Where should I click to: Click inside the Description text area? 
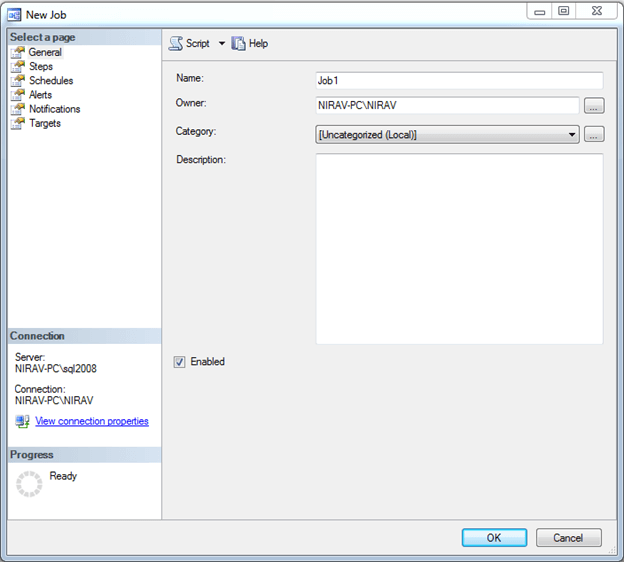coord(460,249)
